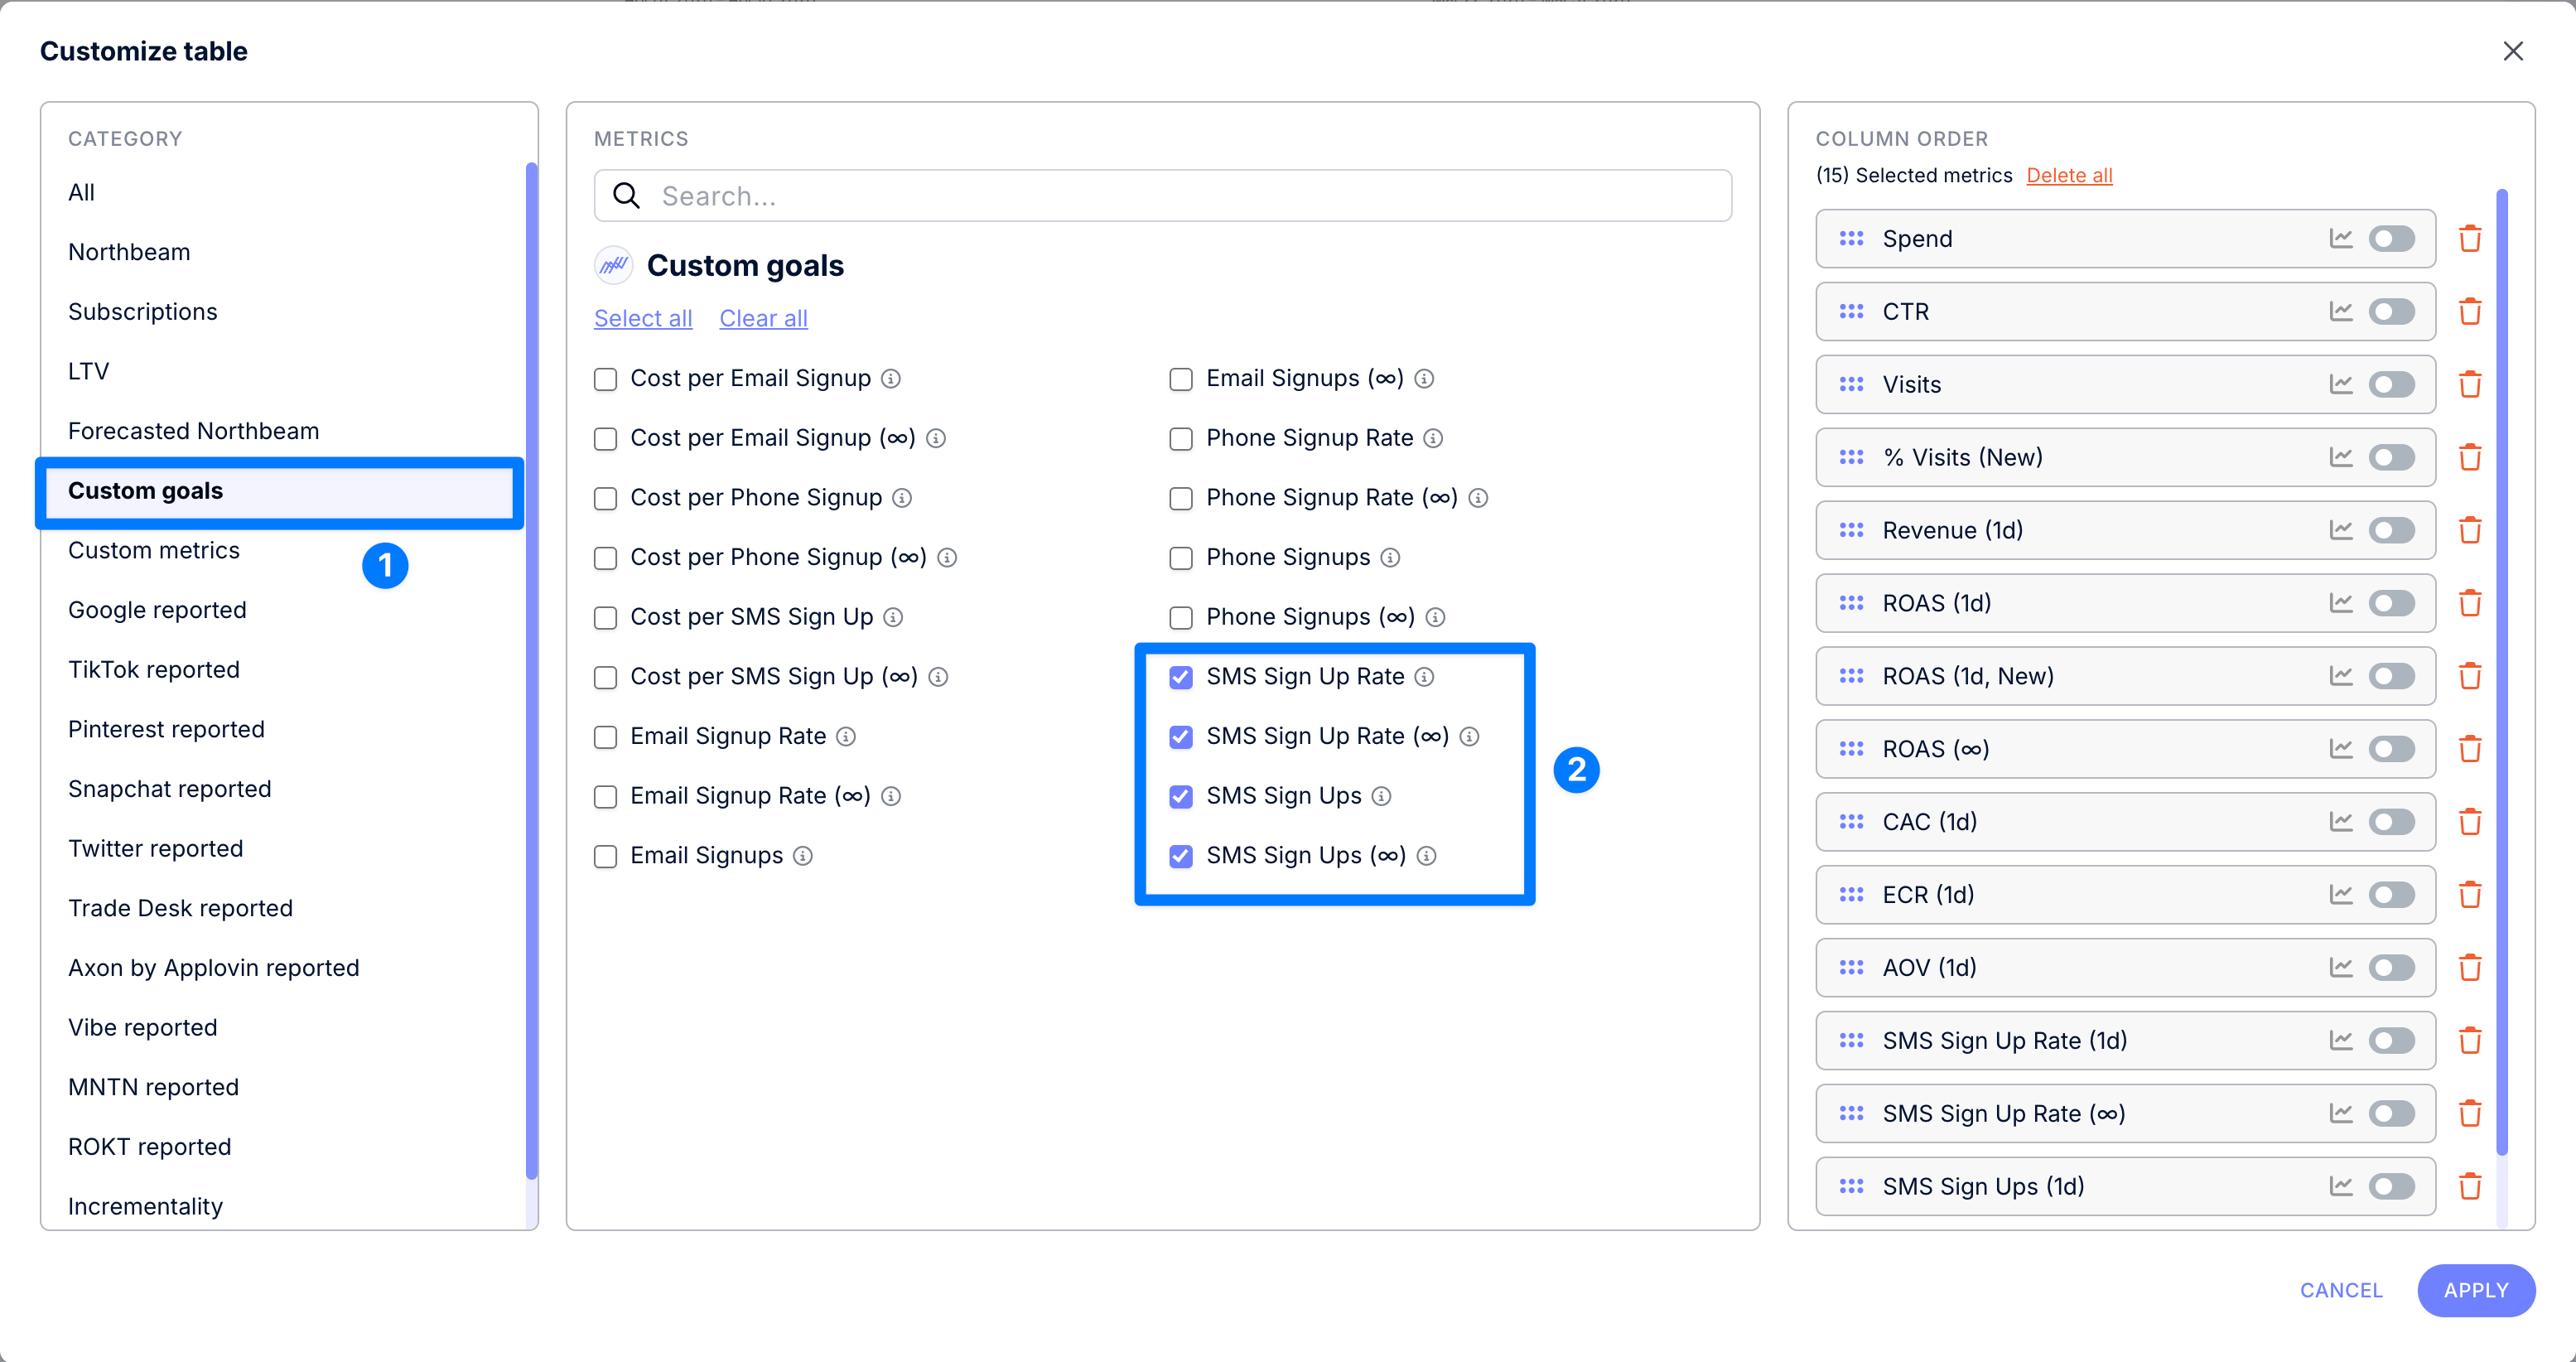2576x1362 pixels.
Task: Check Phone Signups checkbox
Action: pos(1181,559)
